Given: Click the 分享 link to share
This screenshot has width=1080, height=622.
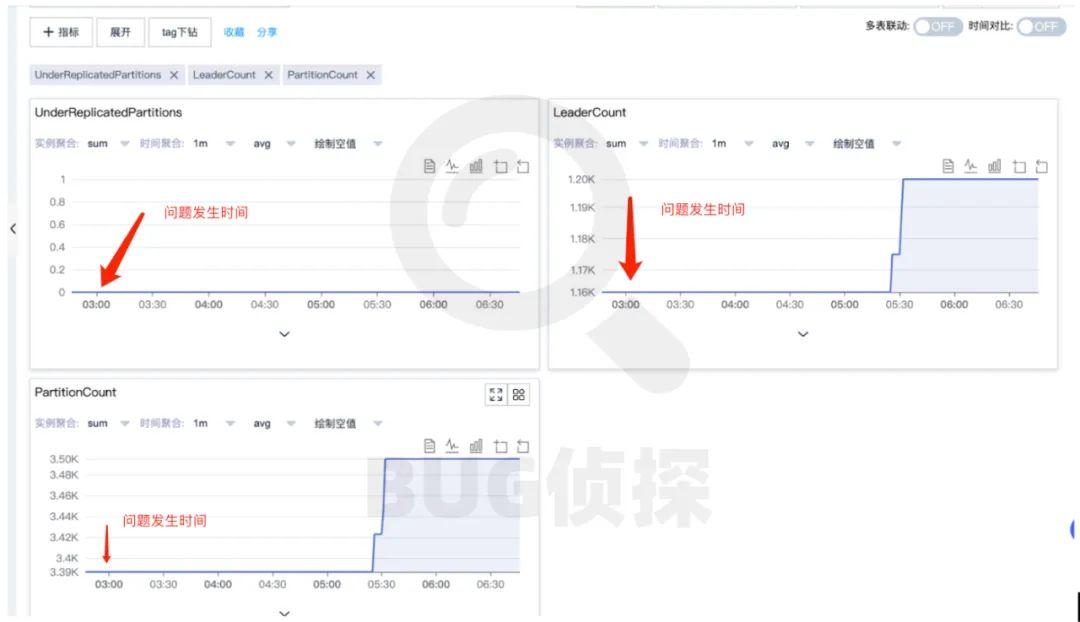Looking at the screenshot, I should (266, 32).
